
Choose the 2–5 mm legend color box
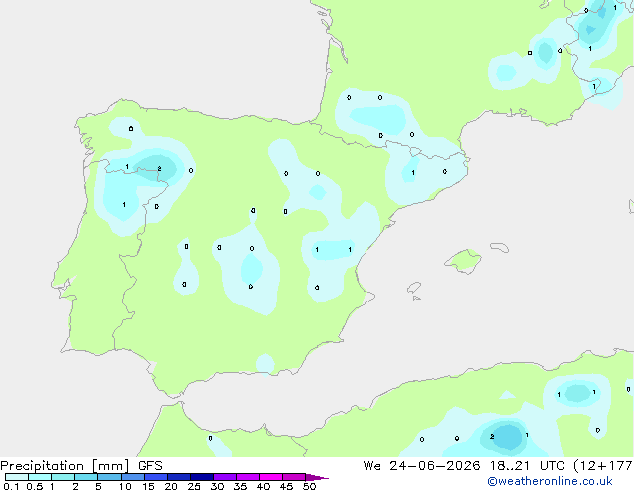click(x=86, y=477)
